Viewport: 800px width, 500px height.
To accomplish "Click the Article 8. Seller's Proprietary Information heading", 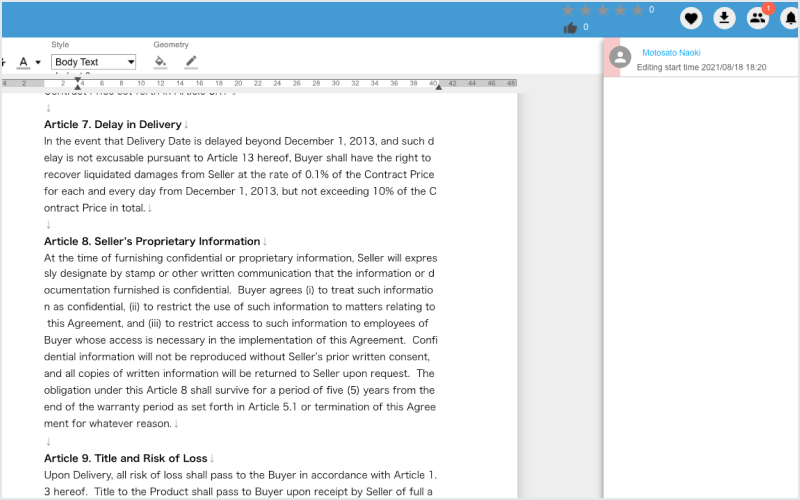I will click(x=152, y=241).
